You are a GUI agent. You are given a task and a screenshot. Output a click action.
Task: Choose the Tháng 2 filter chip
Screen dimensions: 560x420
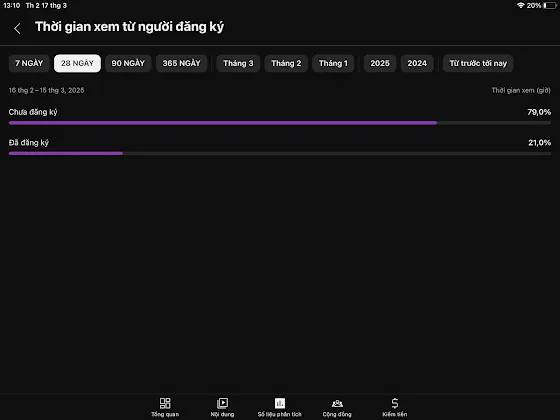pos(286,63)
